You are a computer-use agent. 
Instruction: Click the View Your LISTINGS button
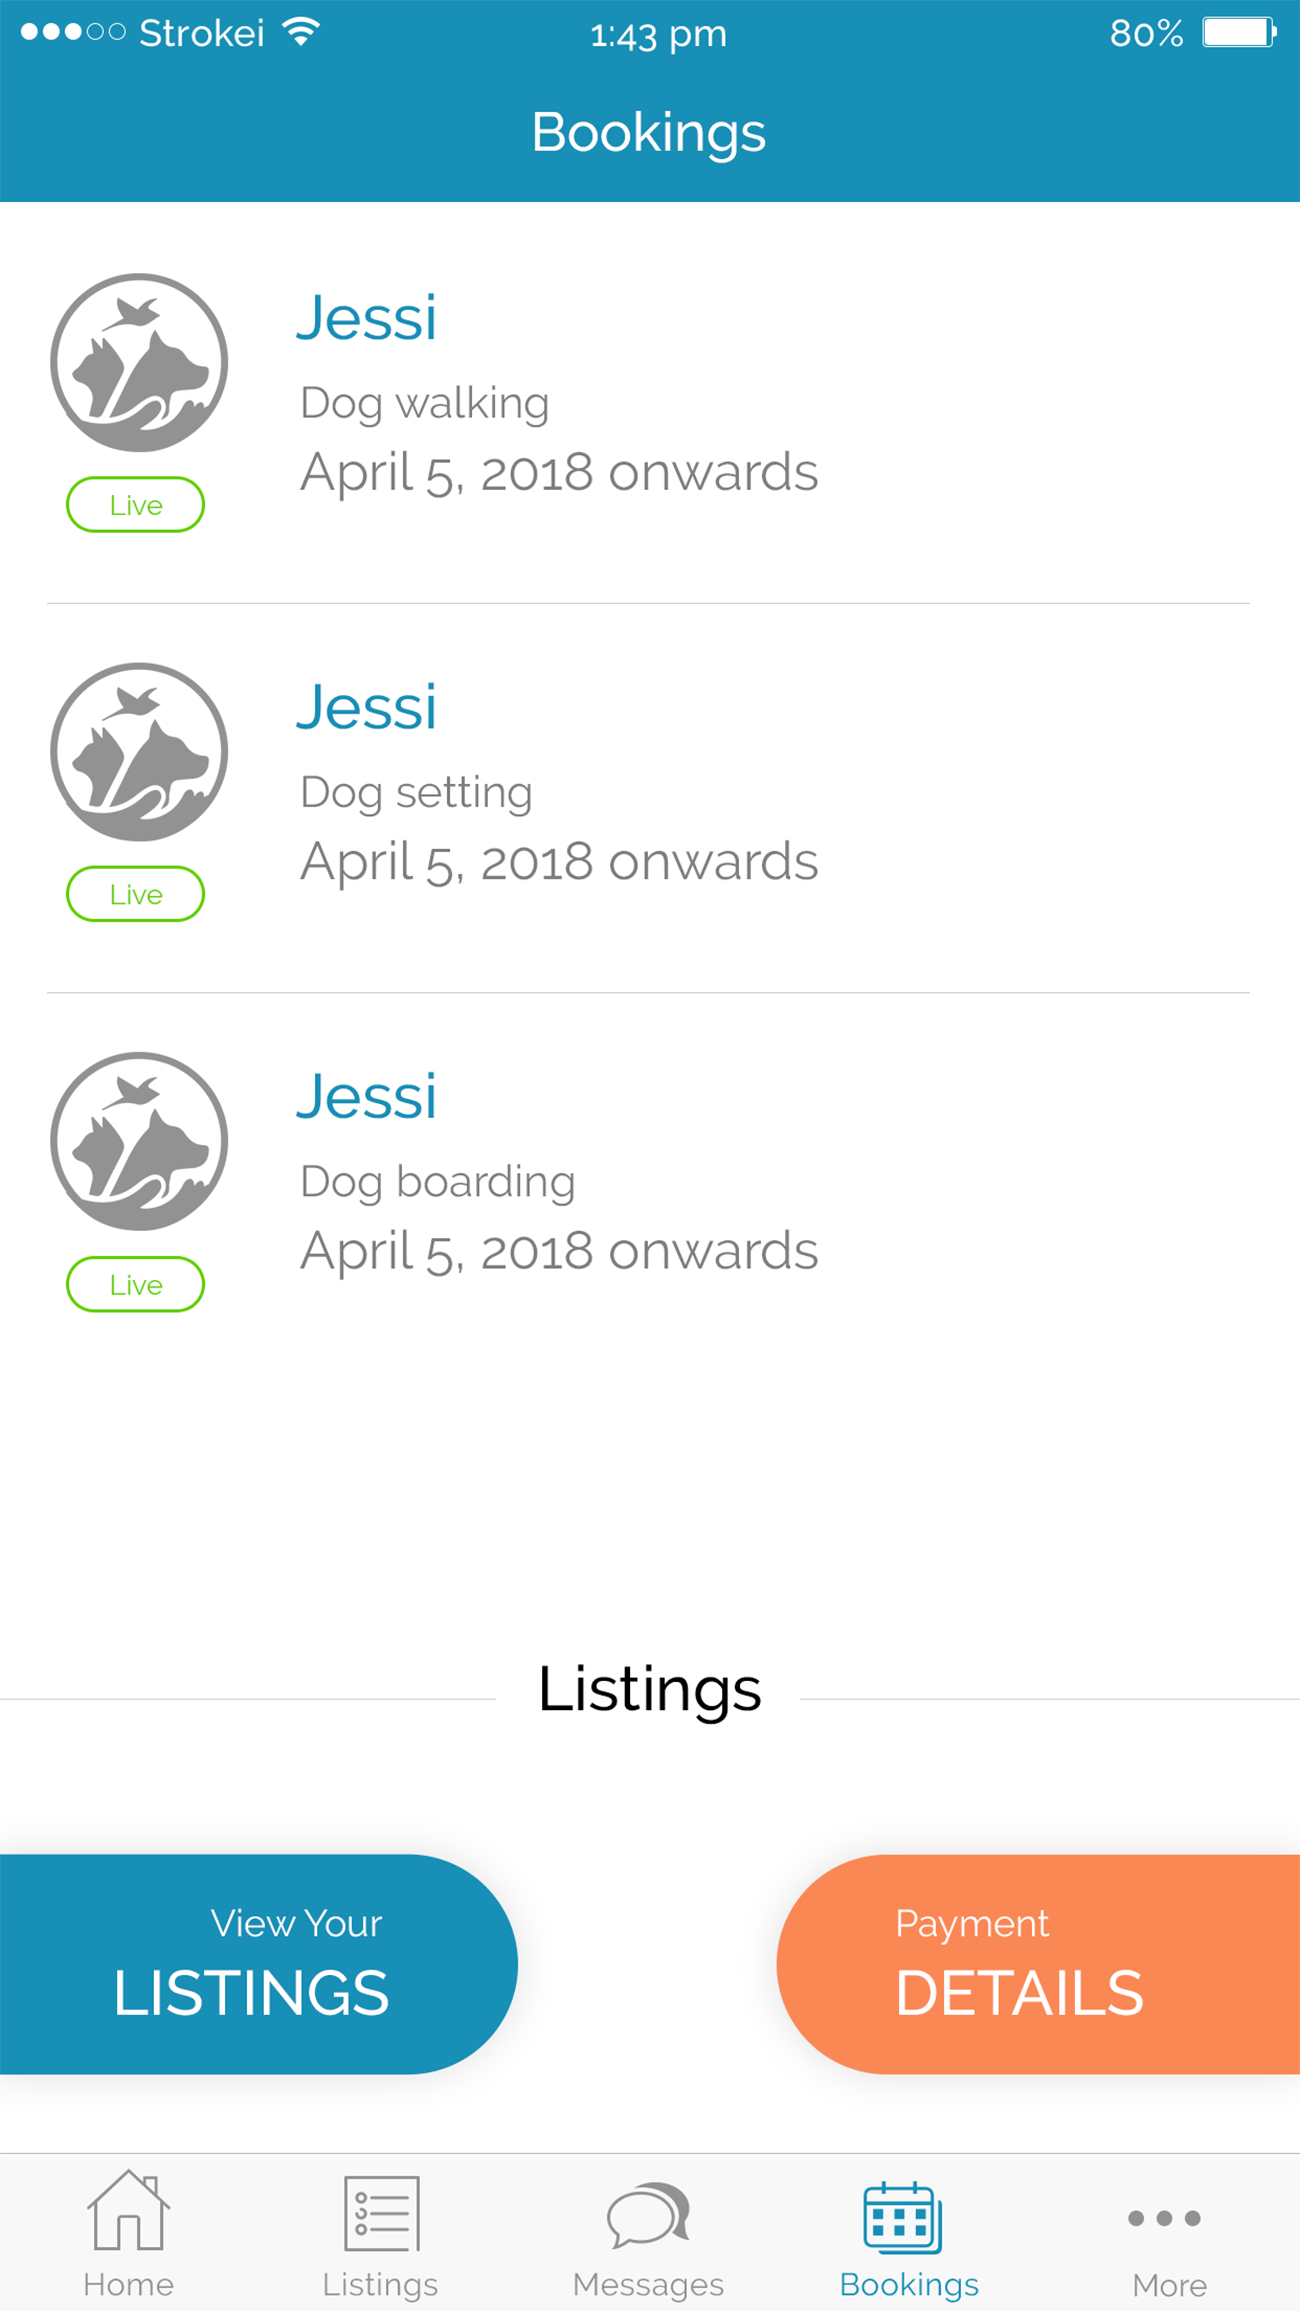(x=258, y=1964)
